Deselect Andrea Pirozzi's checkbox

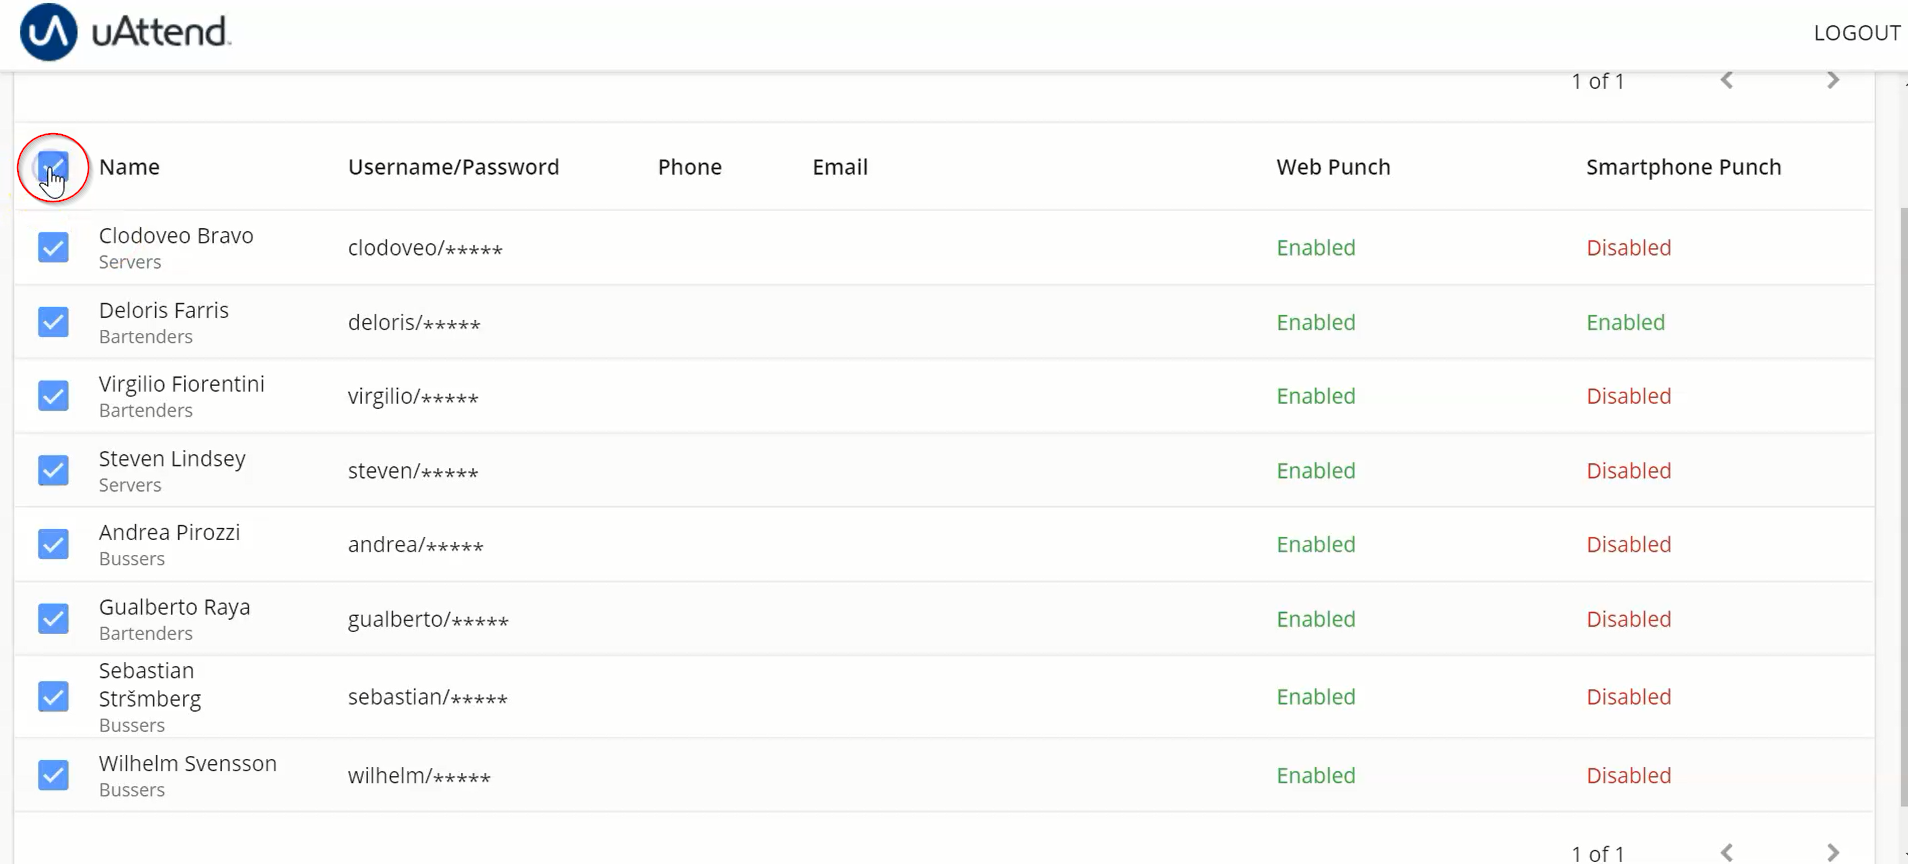coord(53,544)
